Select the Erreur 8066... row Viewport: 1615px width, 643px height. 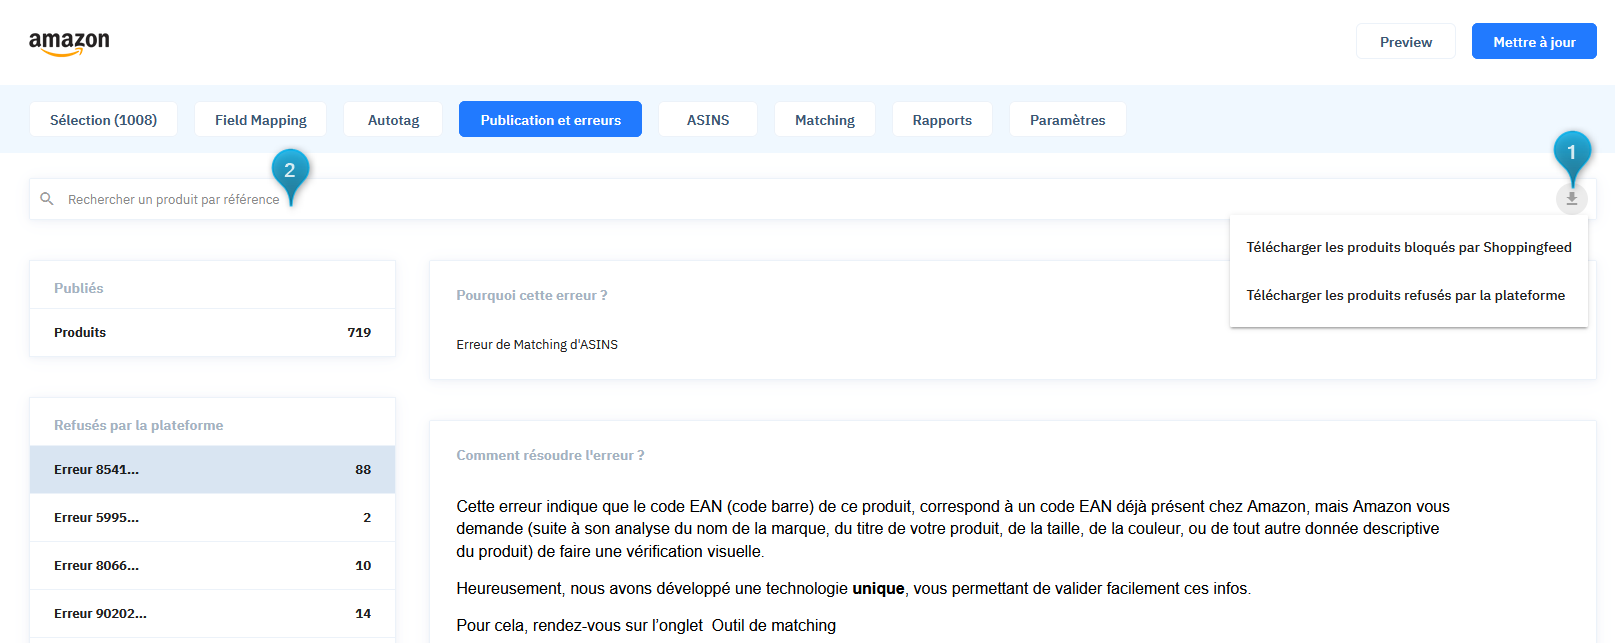[213, 566]
